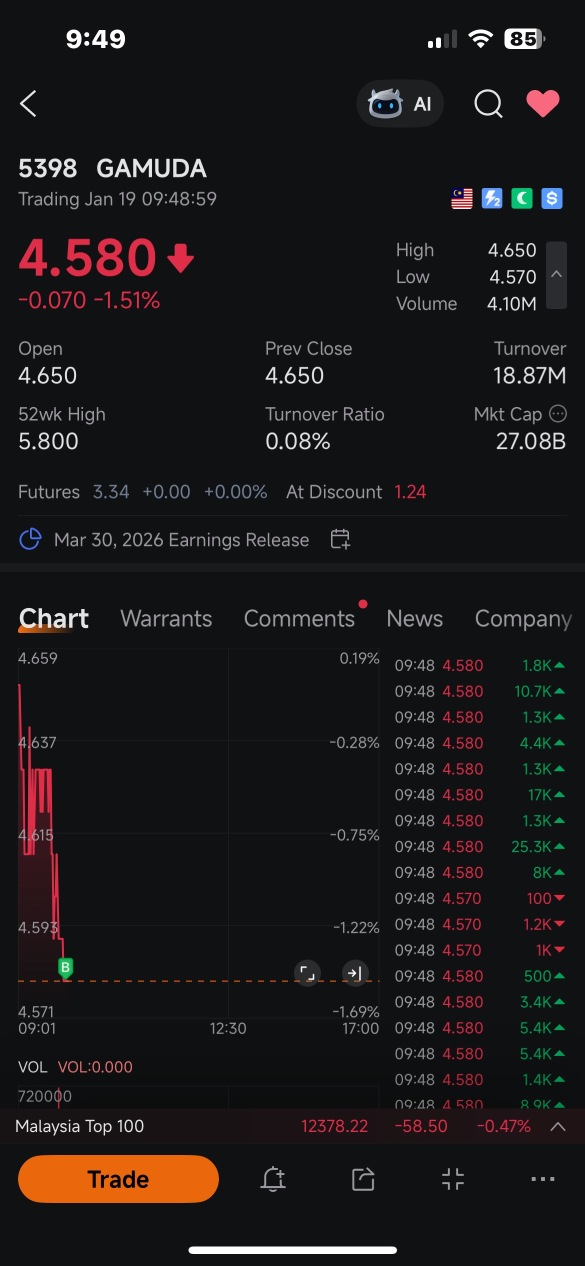The width and height of the screenshot is (585, 1266).
Task: Tap the green B buy marker on chart
Action: (x=66, y=967)
